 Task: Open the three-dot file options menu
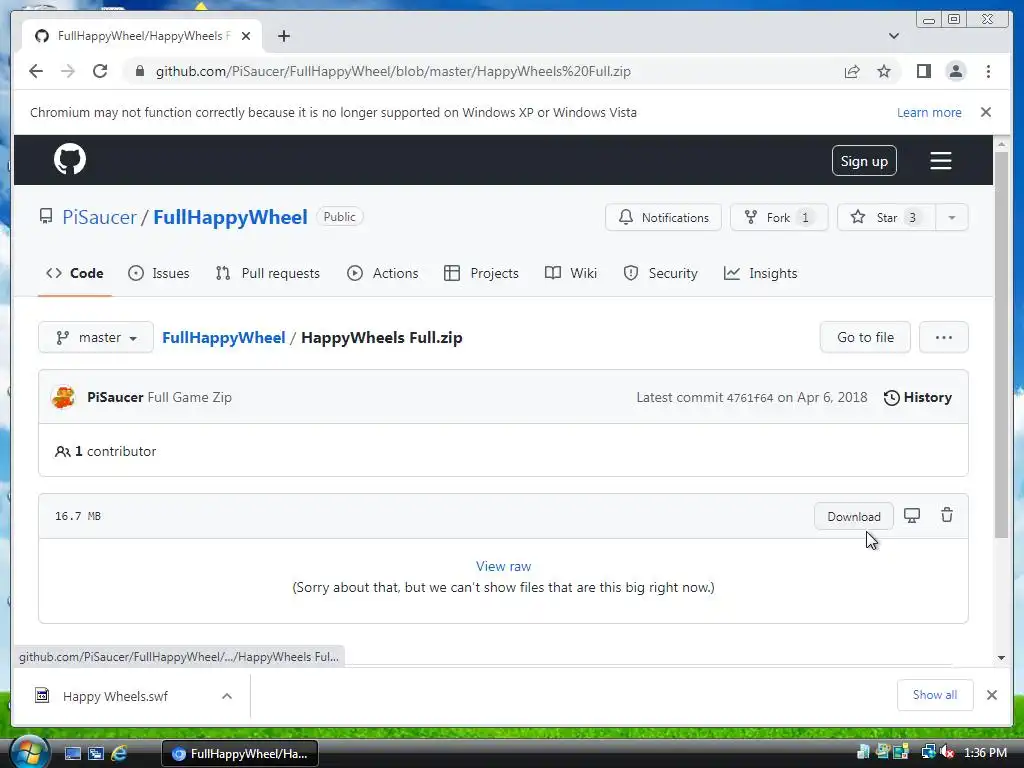943,338
